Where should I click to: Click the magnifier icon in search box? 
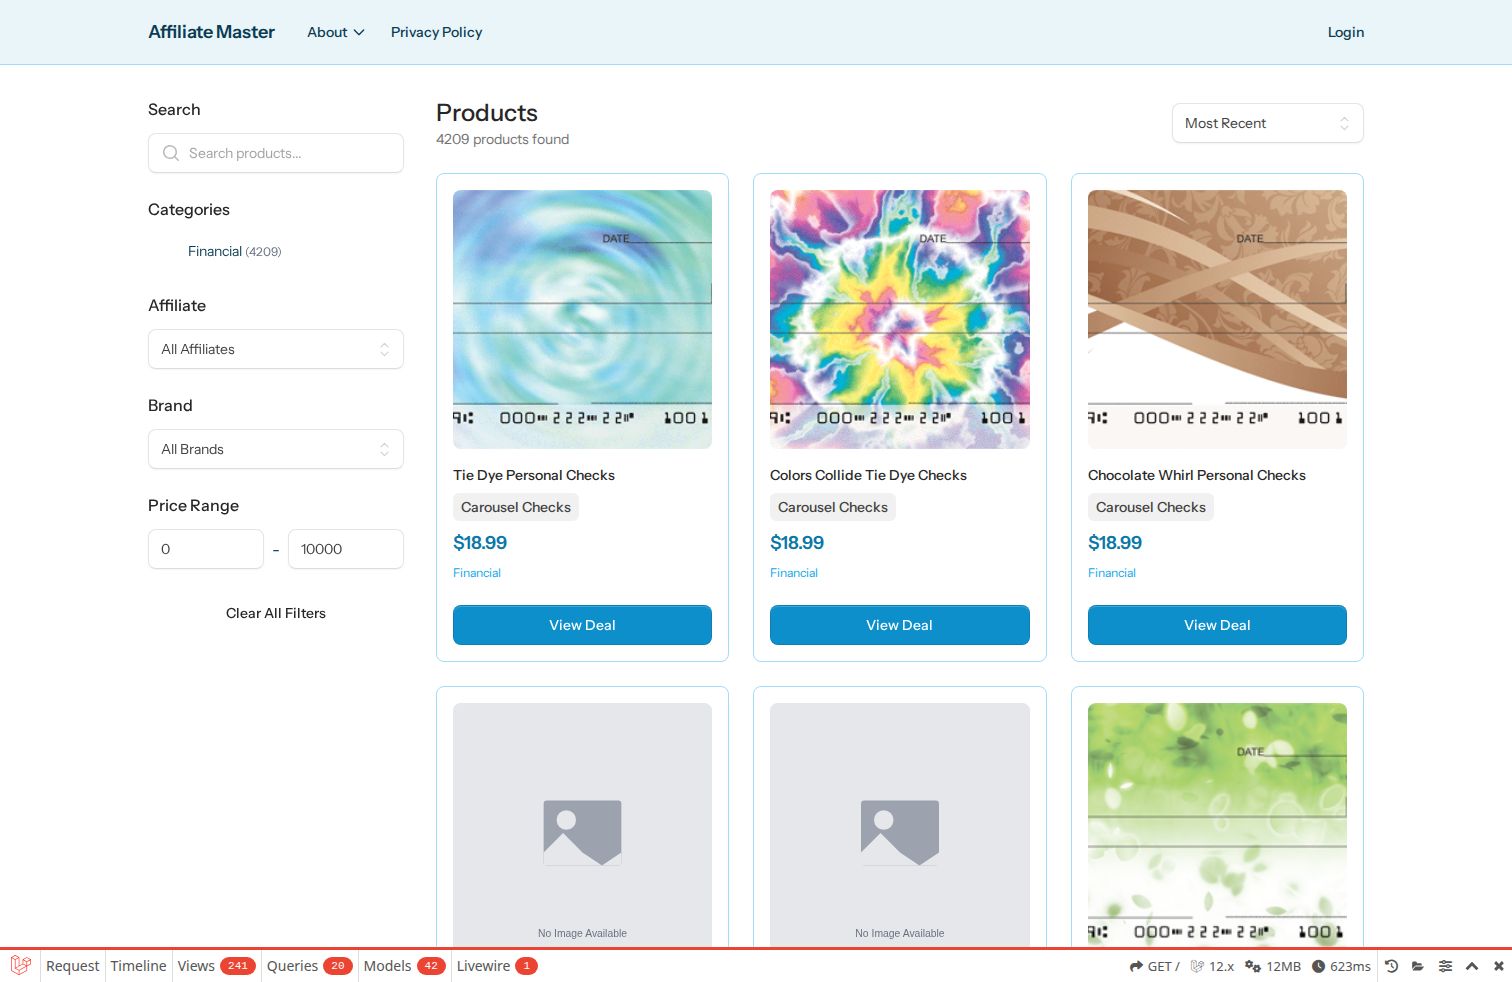coord(171,153)
